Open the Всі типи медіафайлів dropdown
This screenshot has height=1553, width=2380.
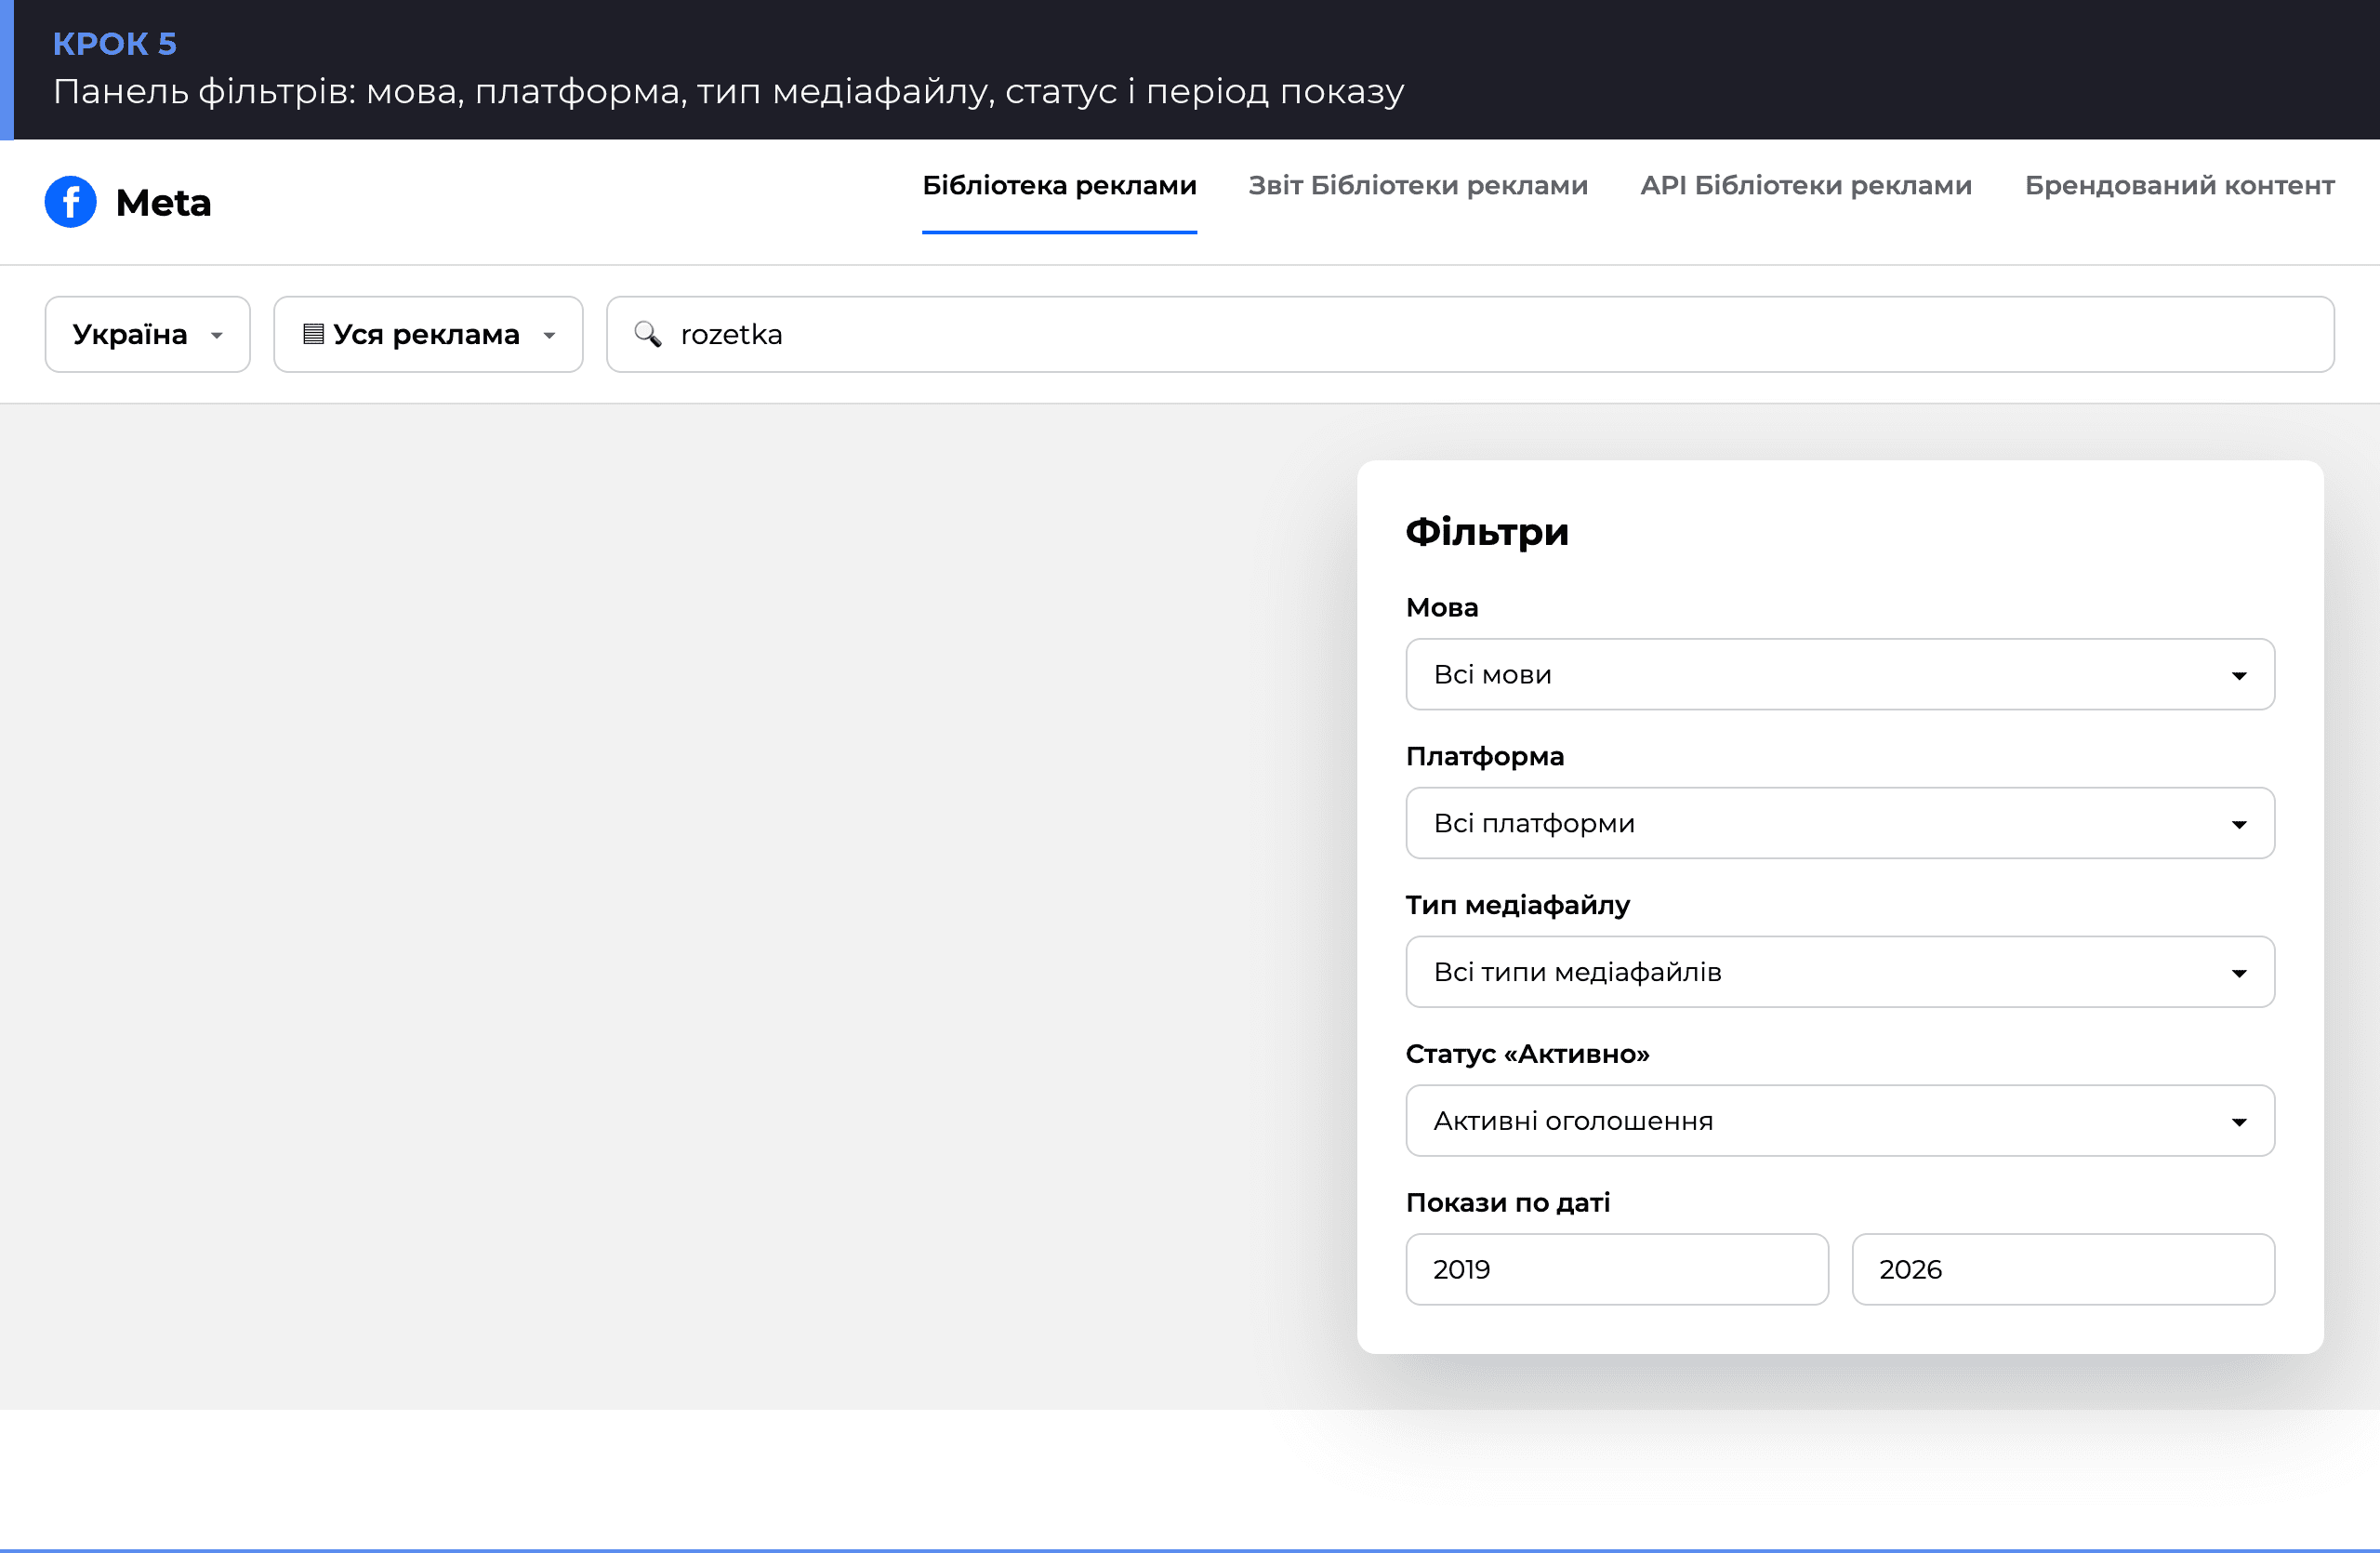[x=1840, y=972]
